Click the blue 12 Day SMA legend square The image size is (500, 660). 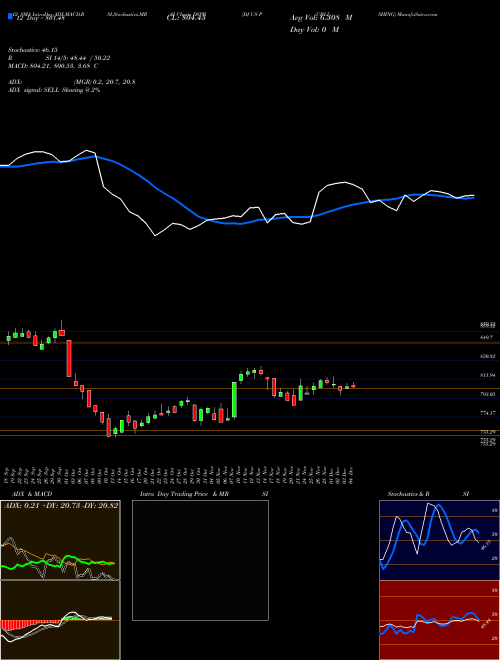(x=10, y=17)
